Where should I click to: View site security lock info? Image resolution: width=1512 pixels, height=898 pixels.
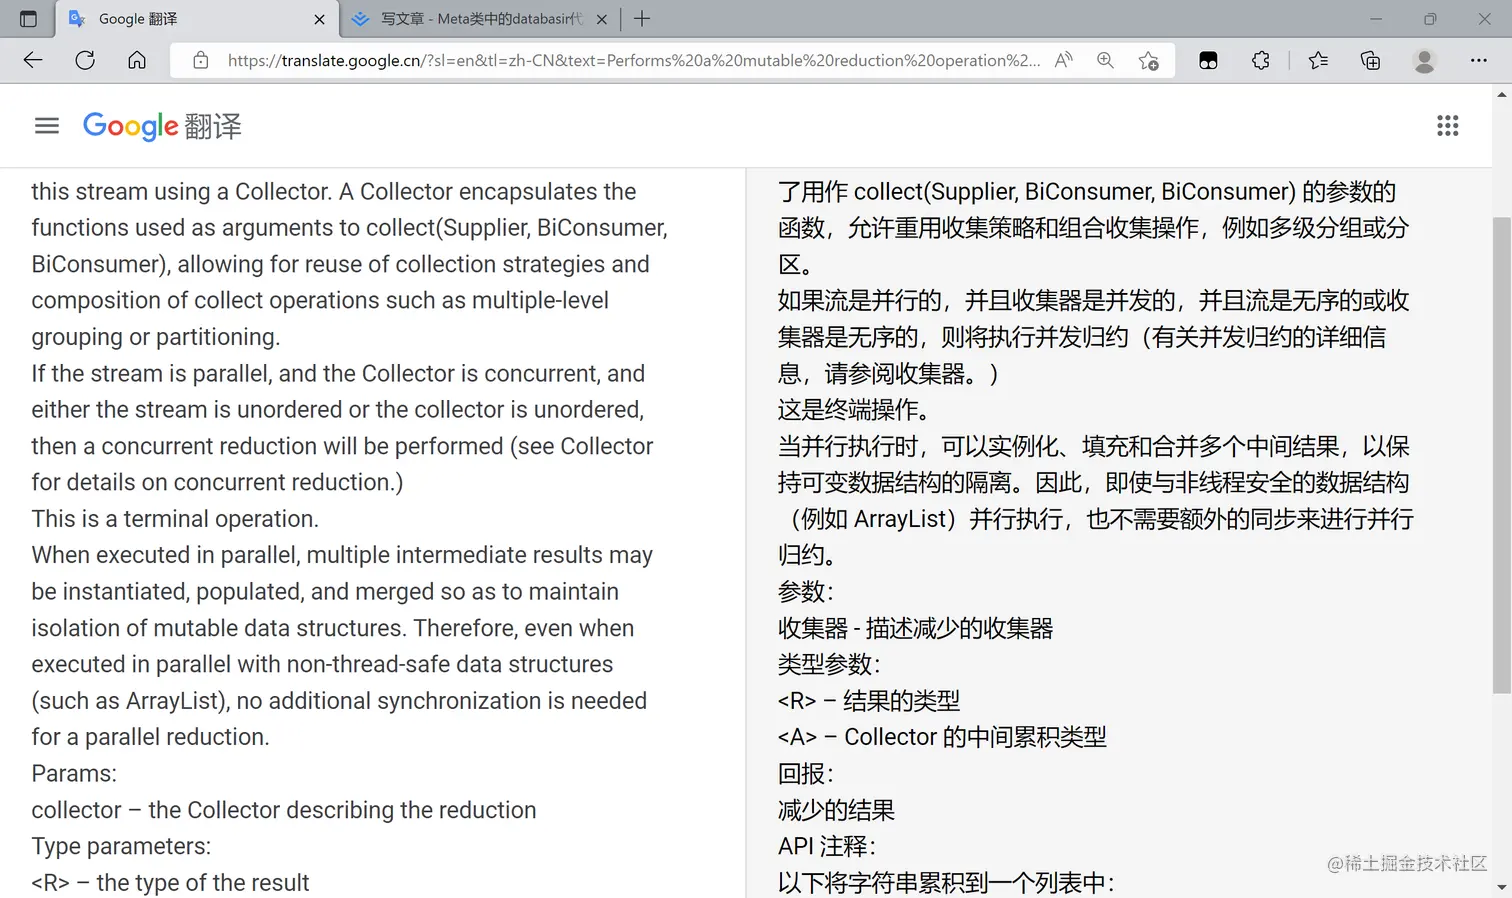tap(201, 60)
